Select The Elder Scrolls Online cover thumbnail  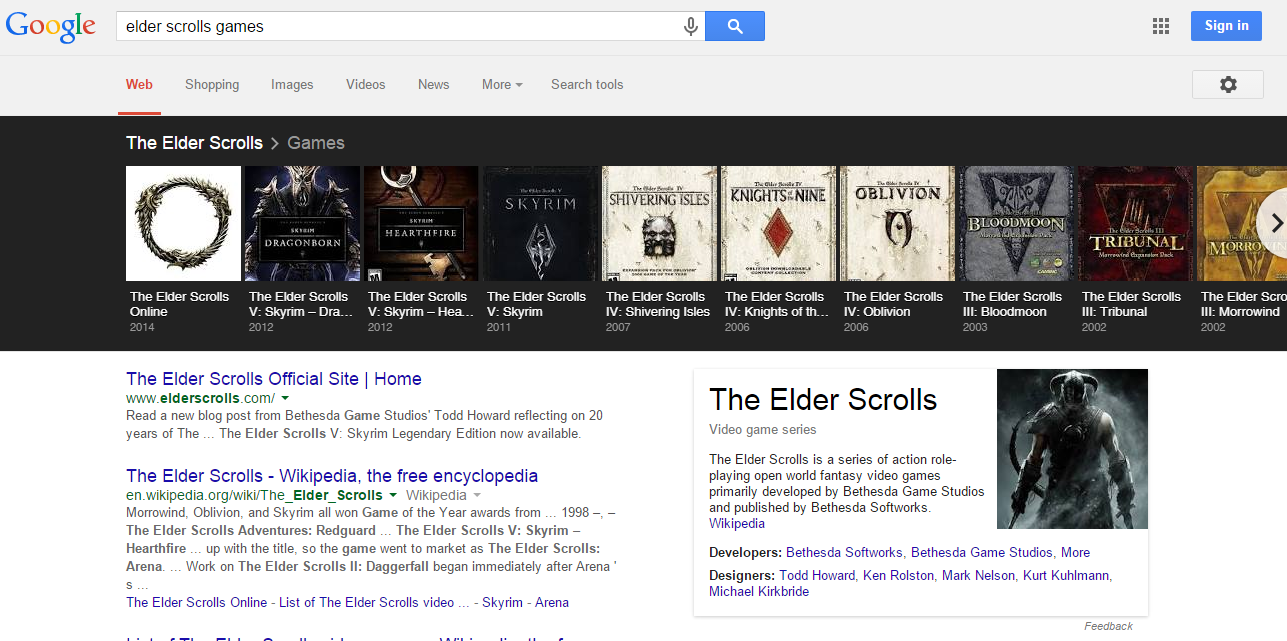click(x=183, y=223)
